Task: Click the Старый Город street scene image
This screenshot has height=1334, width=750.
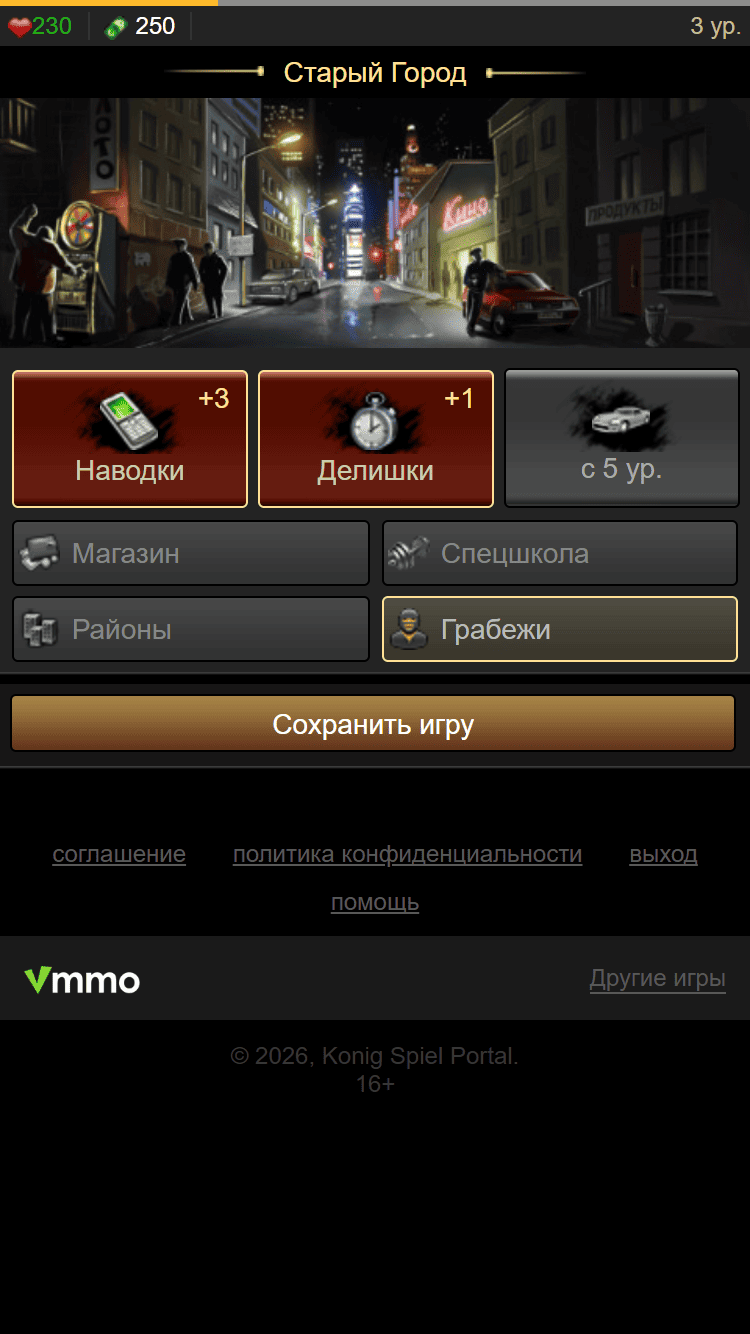Action: pyautogui.click(x=375, y=222)
